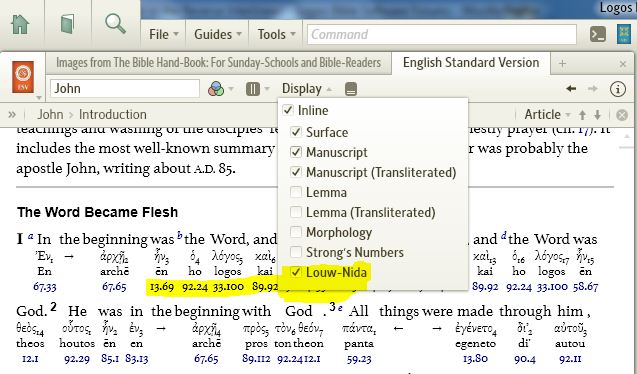
Task: Toggle the reading view book icon
Action: (x=351, y=89)
